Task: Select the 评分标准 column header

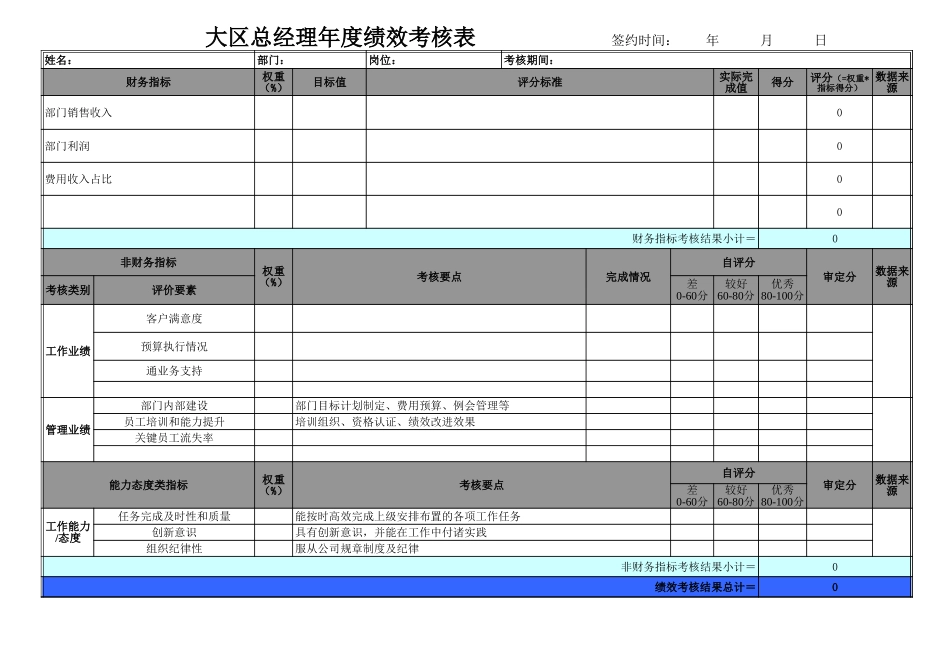Action: 540,82
